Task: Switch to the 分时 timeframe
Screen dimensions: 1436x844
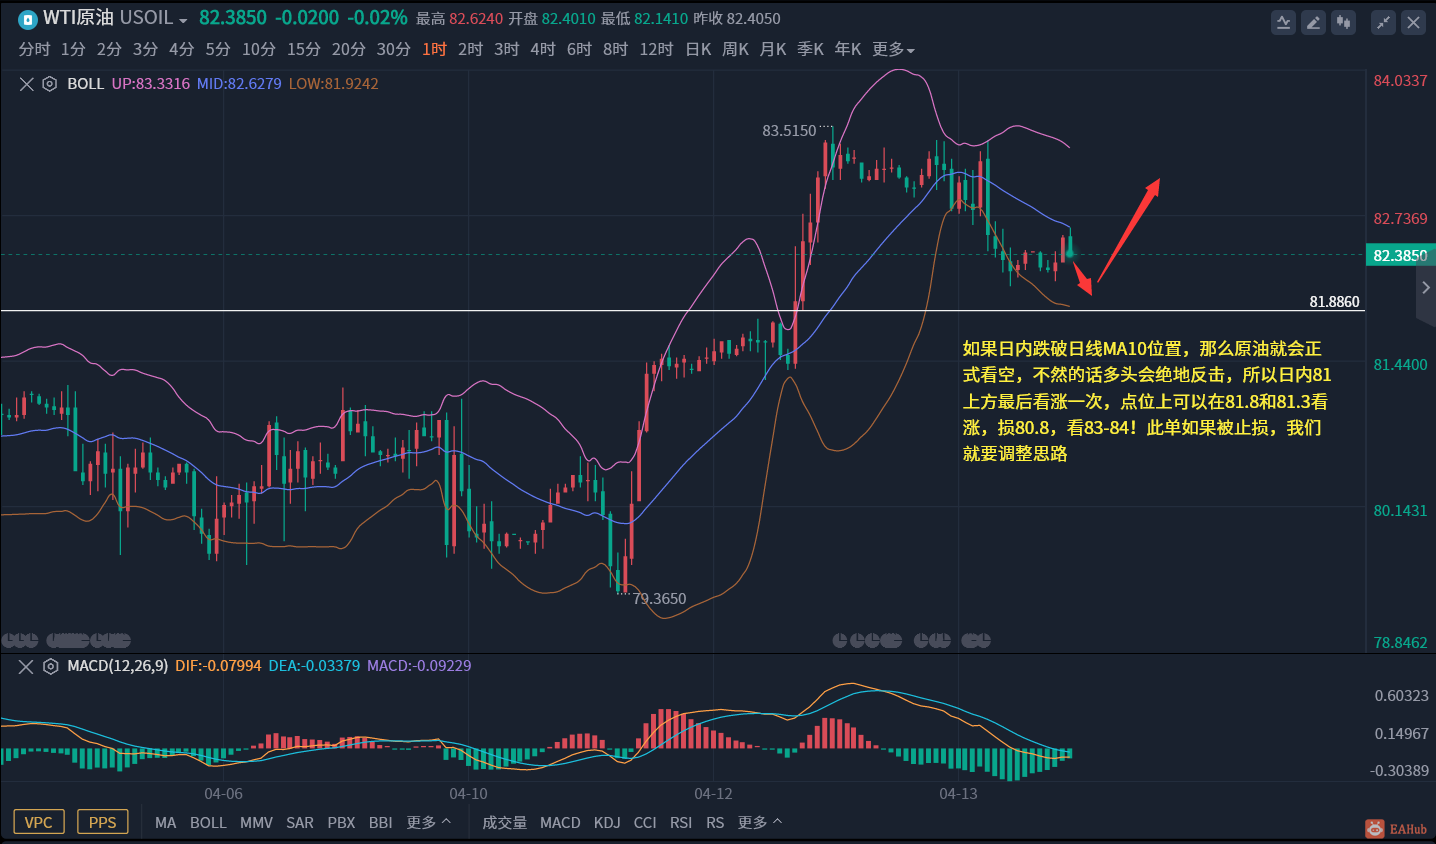Action: 34,49
